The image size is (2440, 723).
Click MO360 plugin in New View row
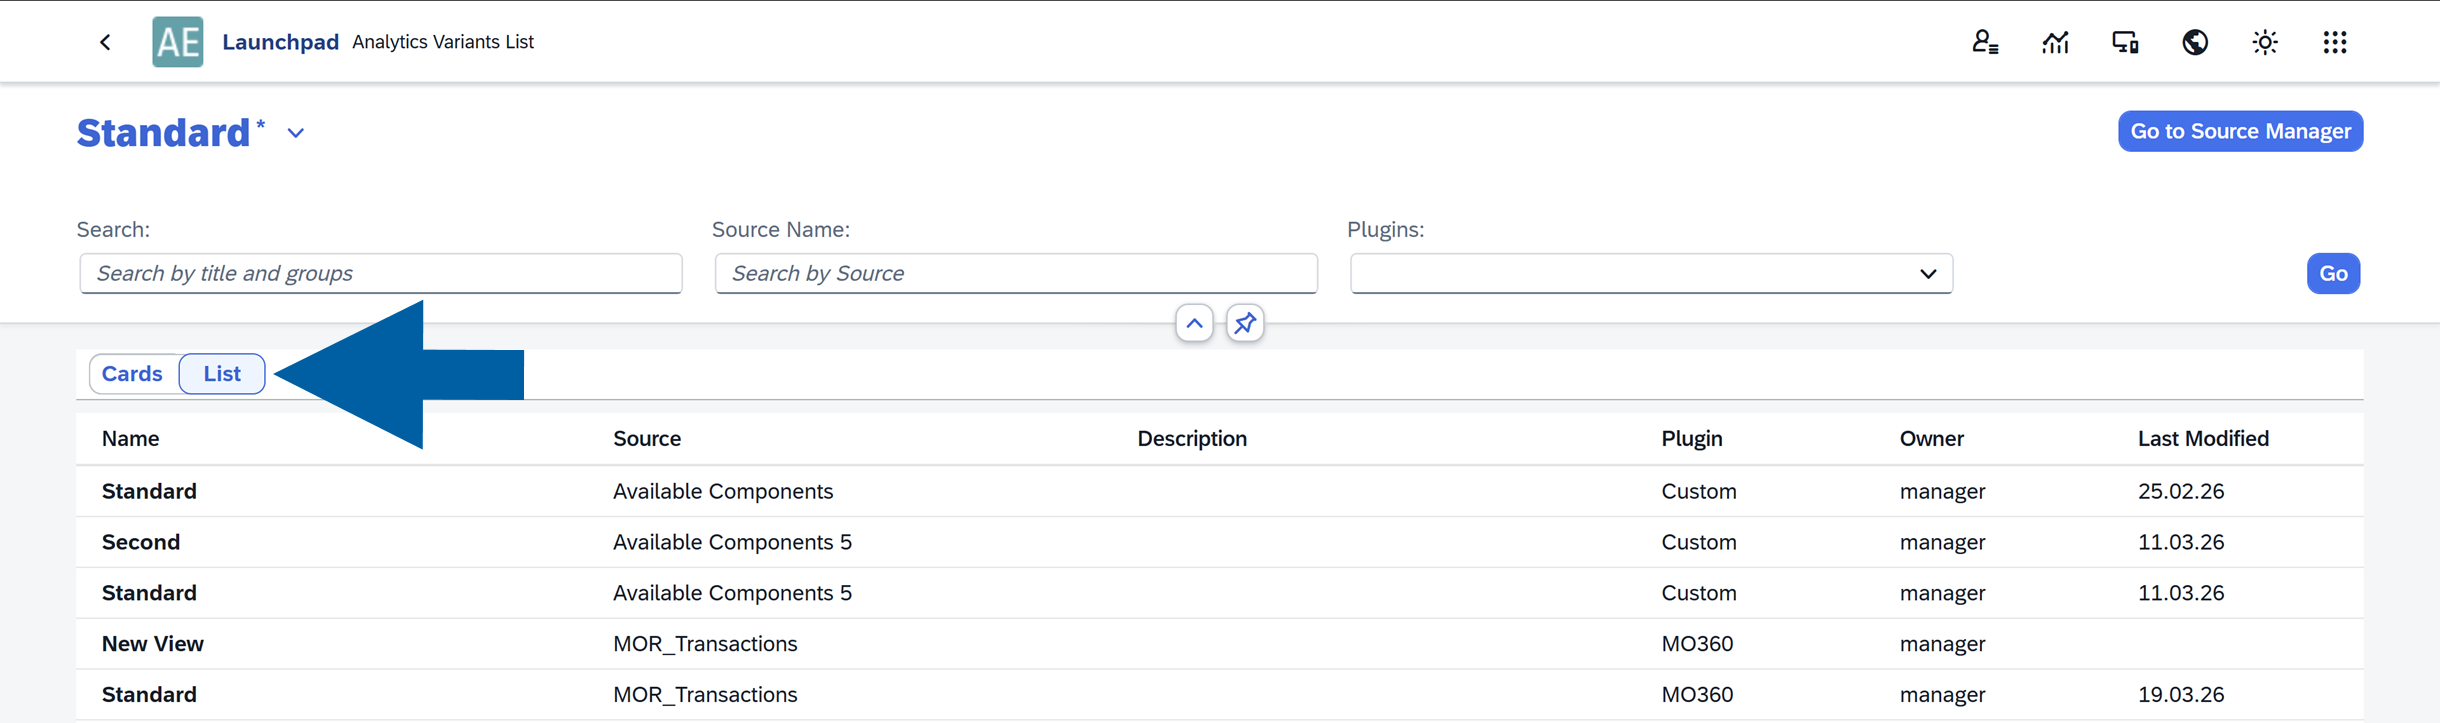[x=1697, y=644]
